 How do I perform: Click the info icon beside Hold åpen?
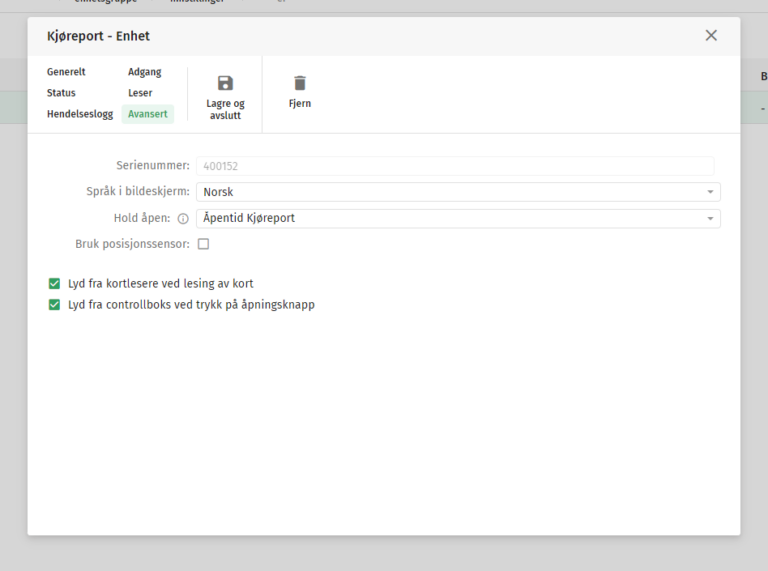183,219
